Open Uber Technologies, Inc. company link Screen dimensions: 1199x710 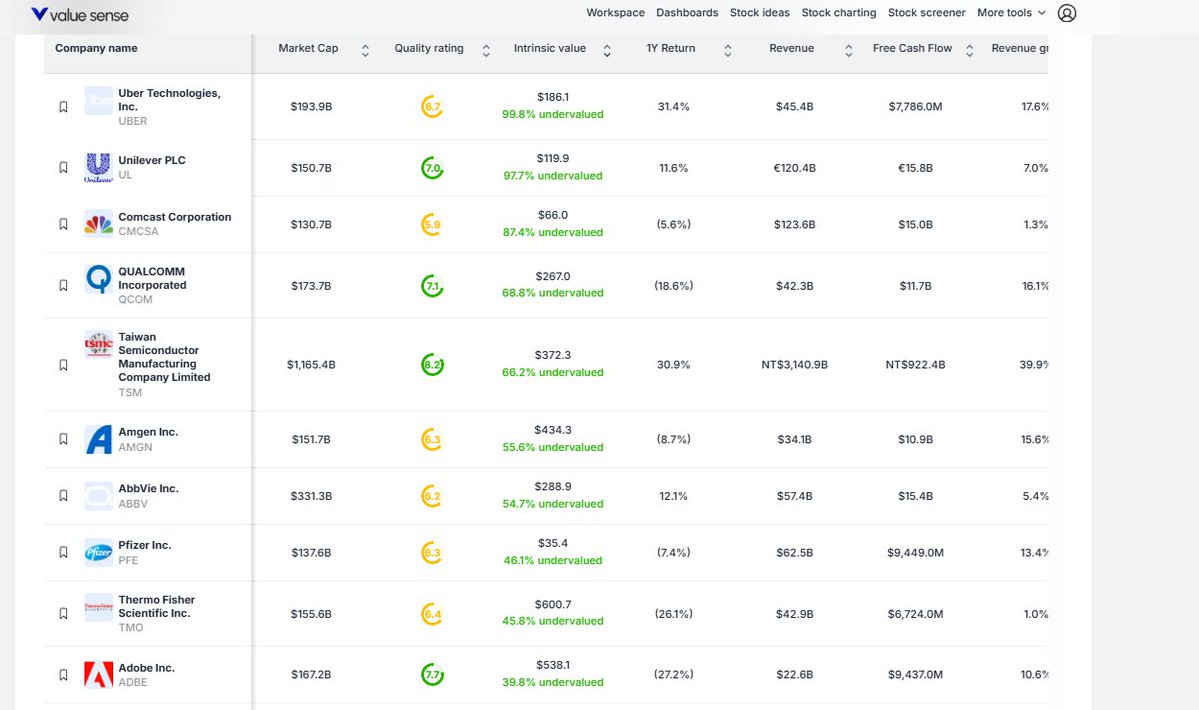pyautogui.click(x=169, y=99)
